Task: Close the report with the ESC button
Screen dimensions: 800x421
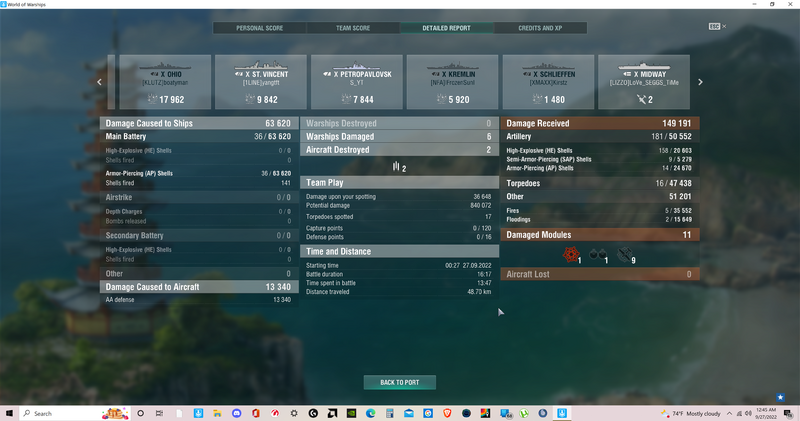Action: 717,27
